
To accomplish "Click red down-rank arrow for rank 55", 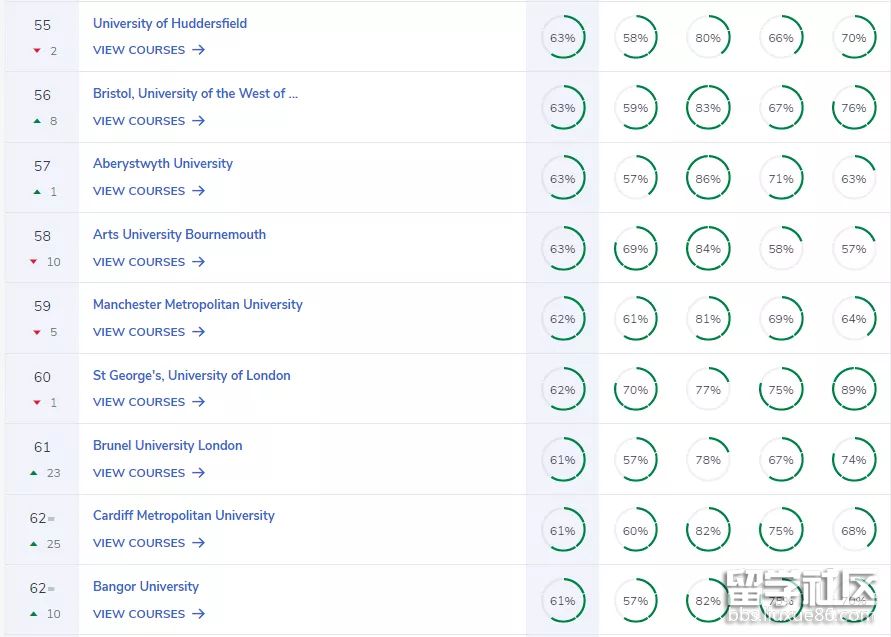I will pyautogui.click(x=37, y=51).
